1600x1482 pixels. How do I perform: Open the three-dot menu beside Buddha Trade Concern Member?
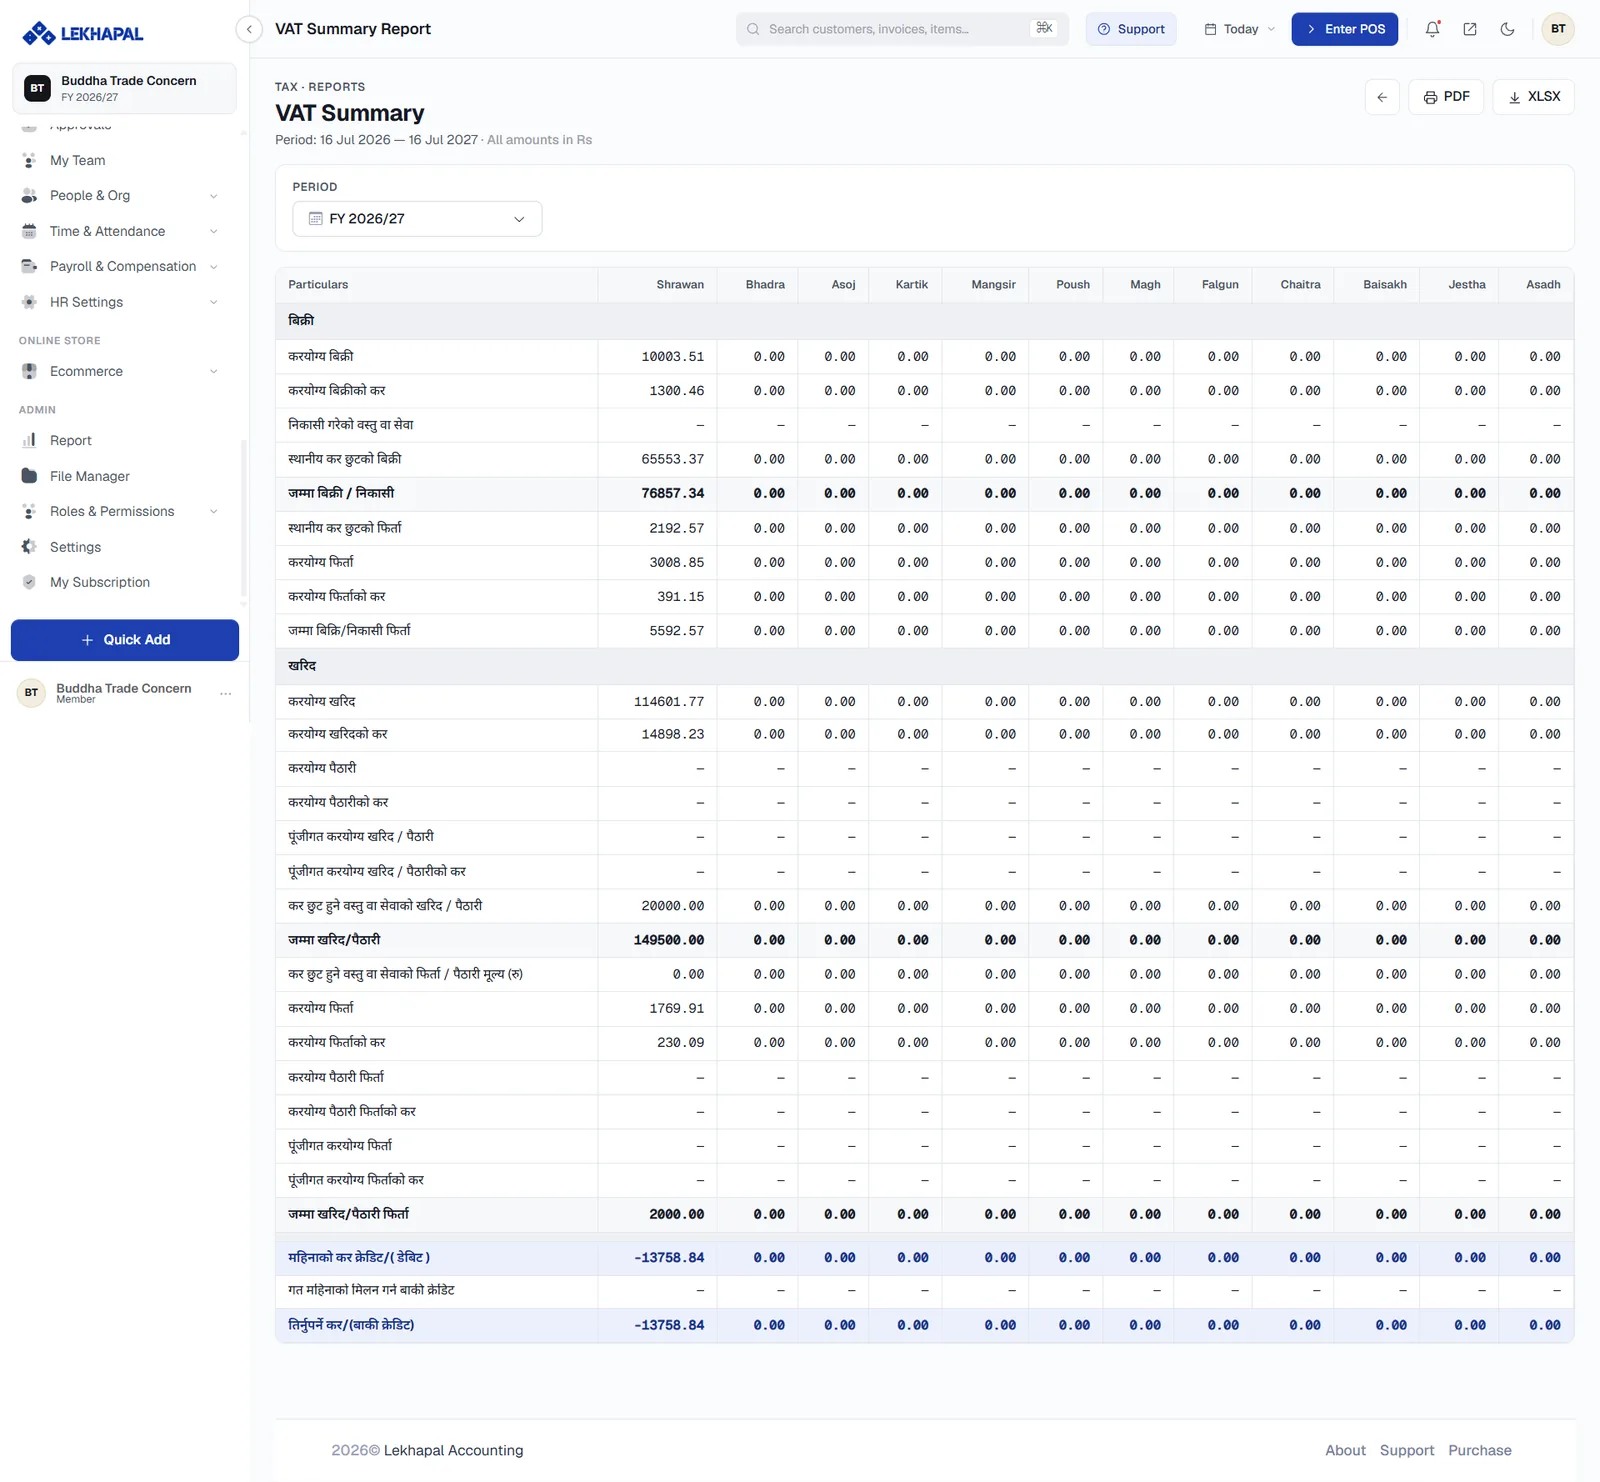(x=226, y=693)
